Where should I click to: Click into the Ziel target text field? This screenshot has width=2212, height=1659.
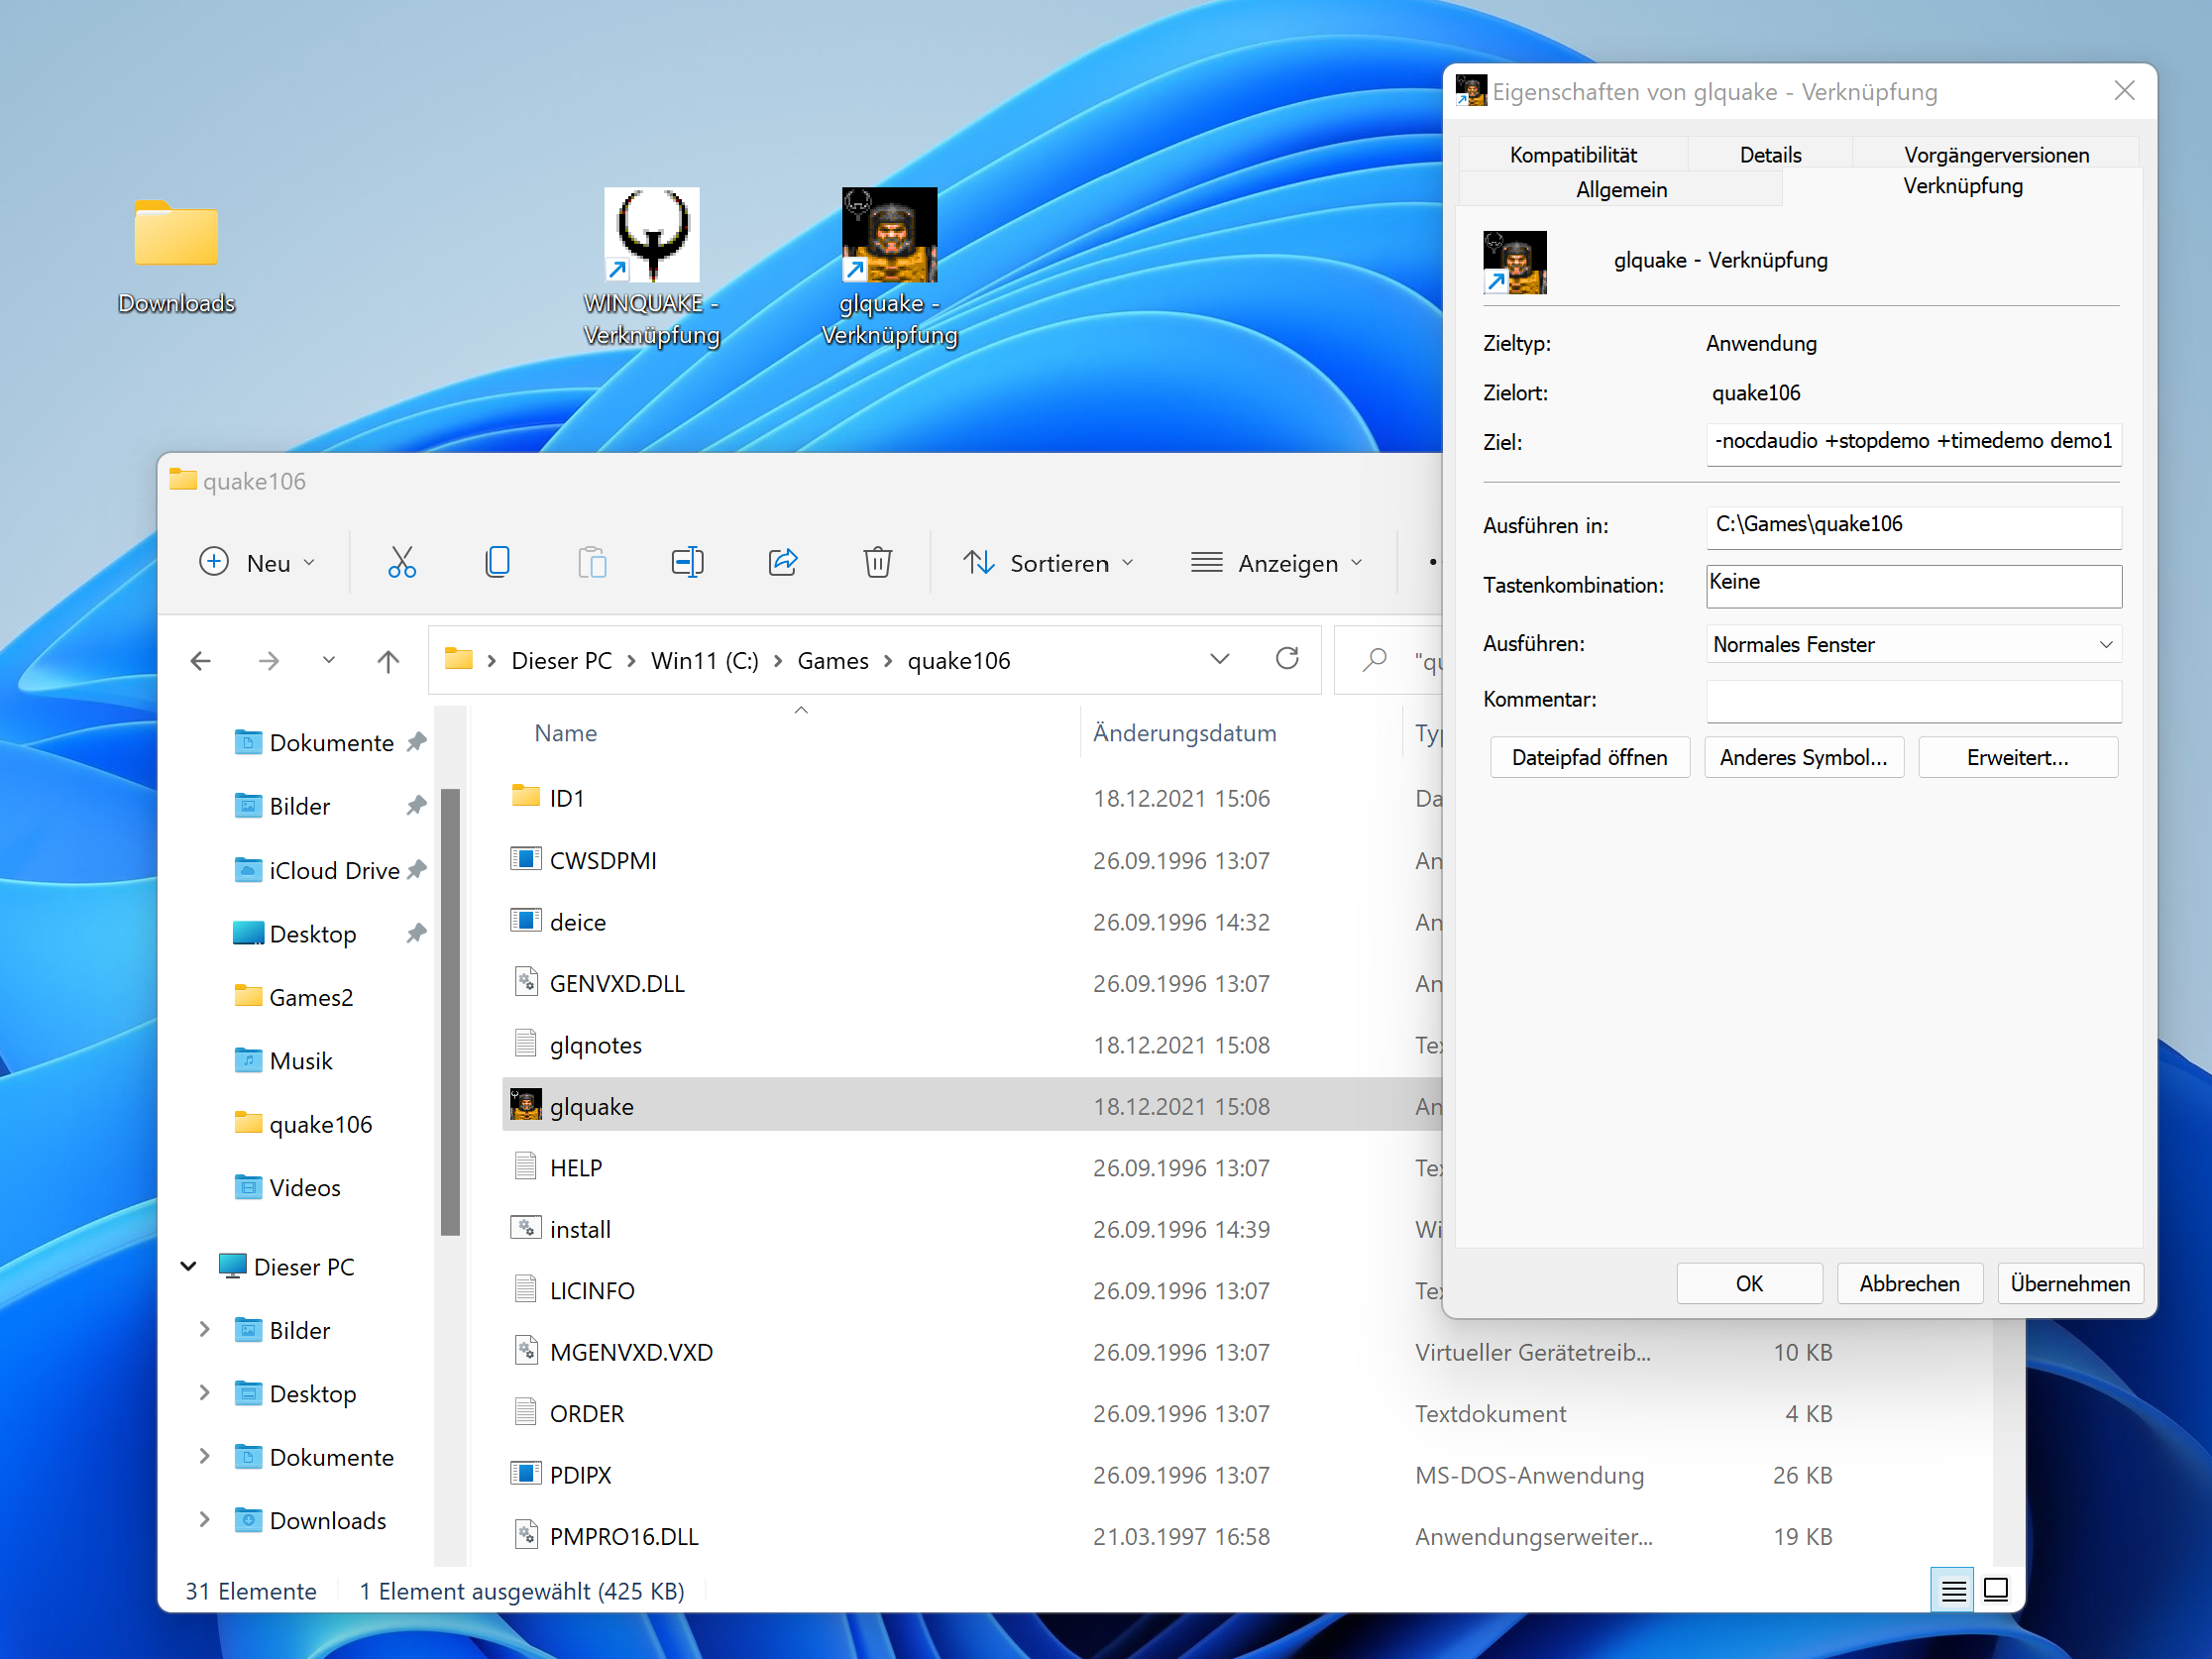tap(1912, 442)
